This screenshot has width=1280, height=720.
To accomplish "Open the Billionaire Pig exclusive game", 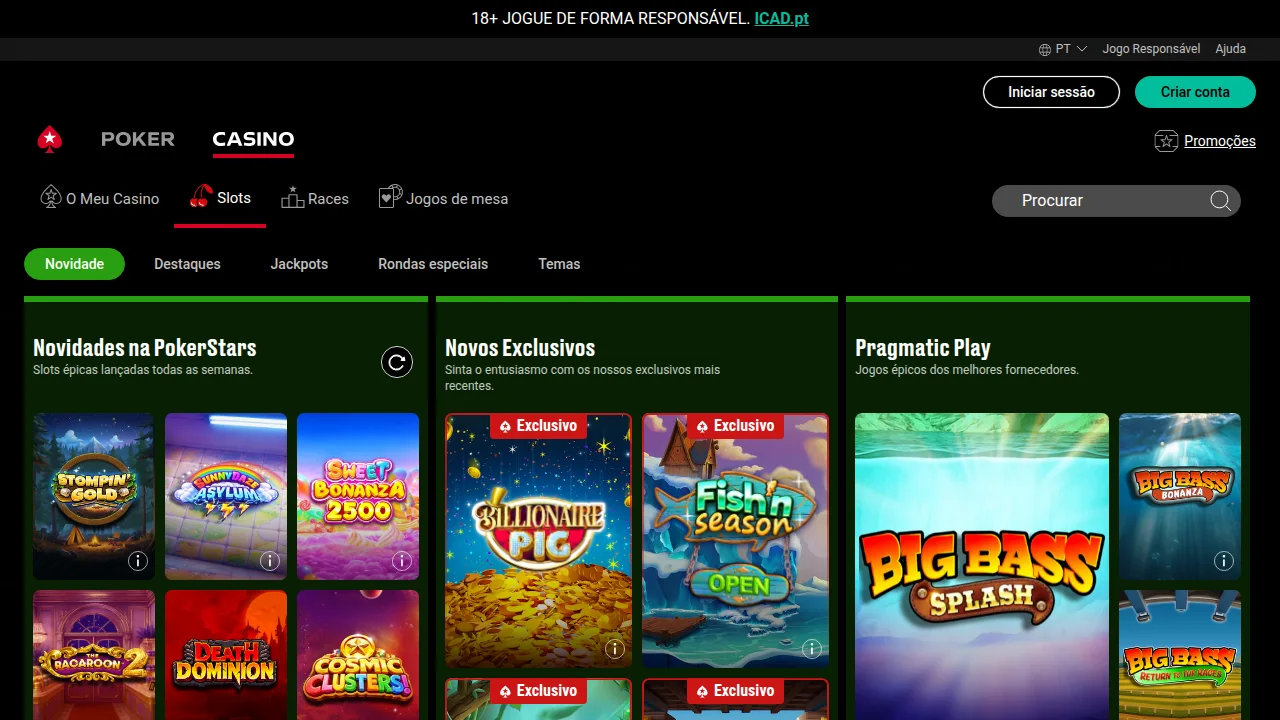I will [538, 541].
